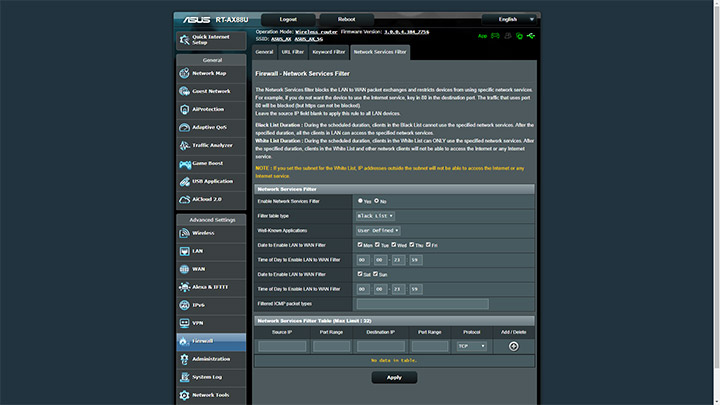Switch to the General tab

coord(264,52)
